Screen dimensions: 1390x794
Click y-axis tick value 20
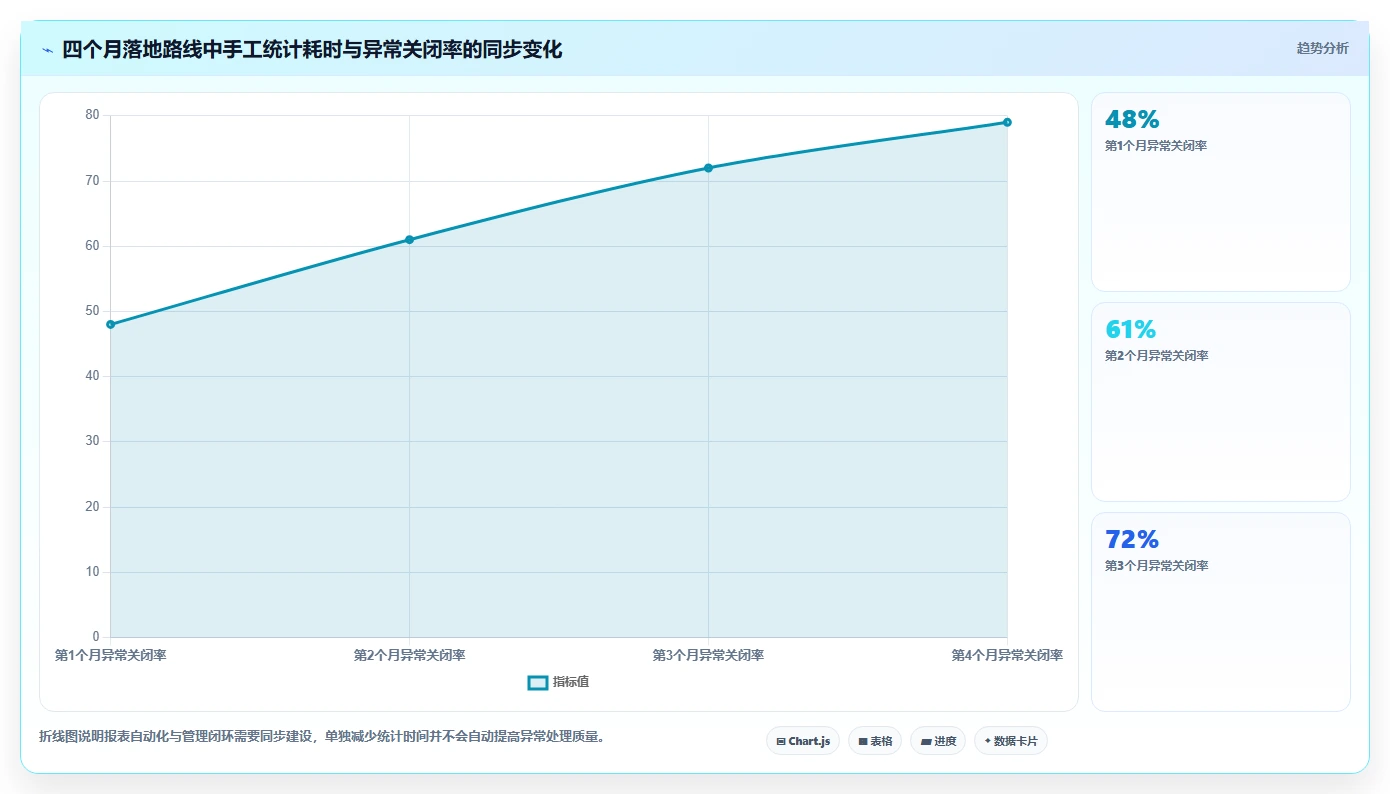coord(92,507)
